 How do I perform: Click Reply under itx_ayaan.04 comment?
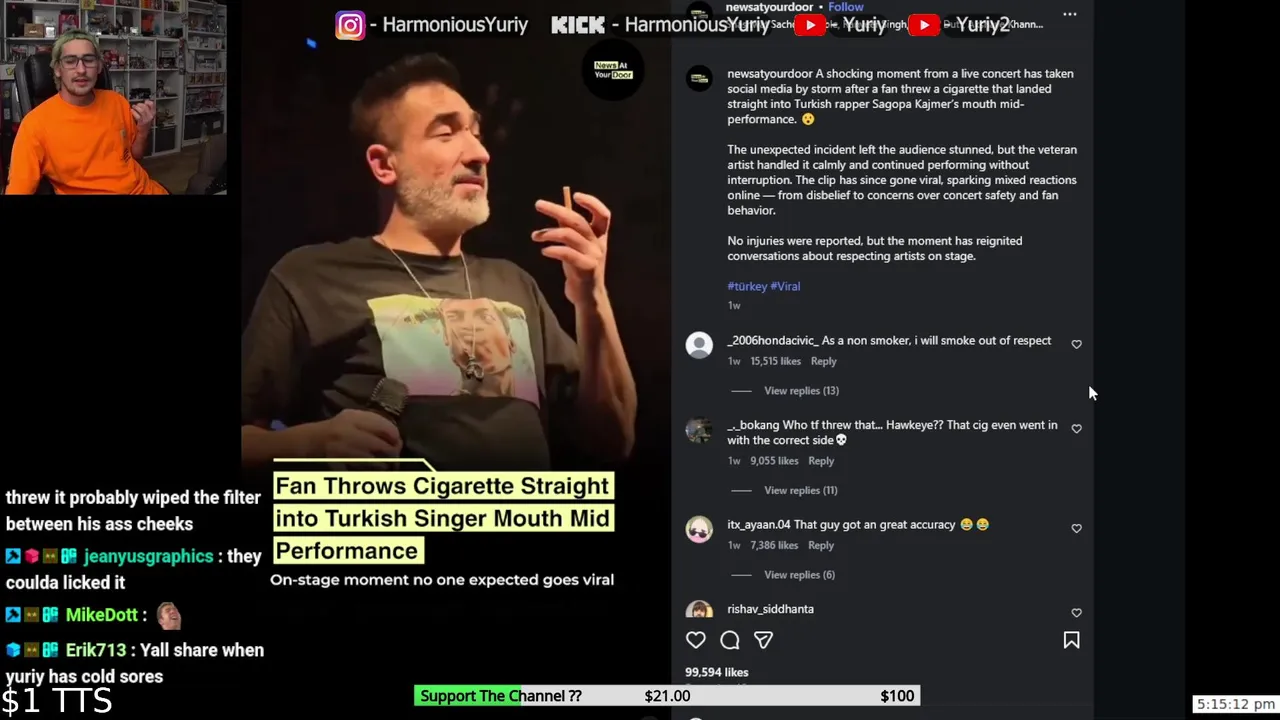(x=821, y=545)
